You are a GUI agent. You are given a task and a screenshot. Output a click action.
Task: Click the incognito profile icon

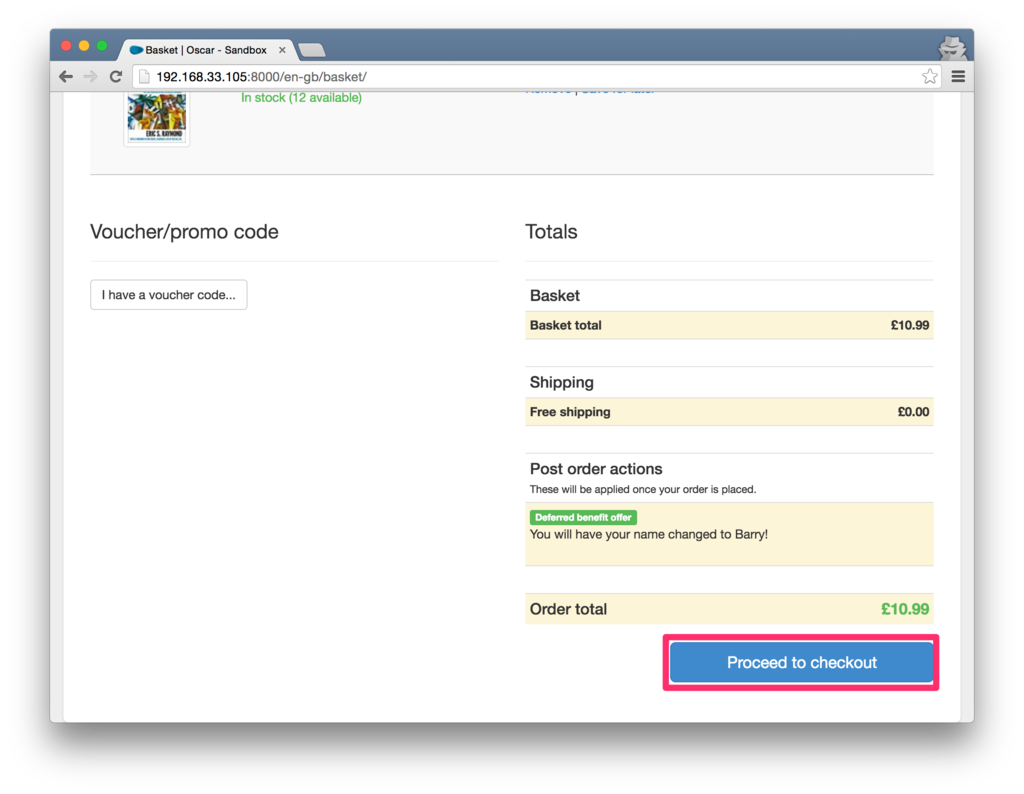tap(953, 48)
